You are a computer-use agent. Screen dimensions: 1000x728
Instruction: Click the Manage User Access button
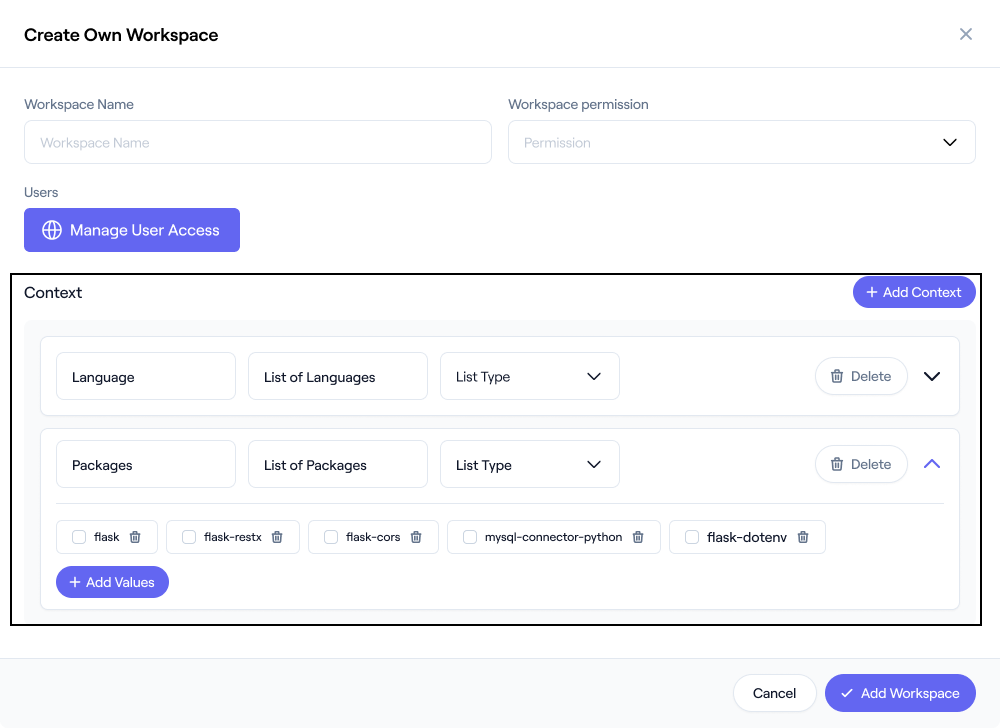132,230
